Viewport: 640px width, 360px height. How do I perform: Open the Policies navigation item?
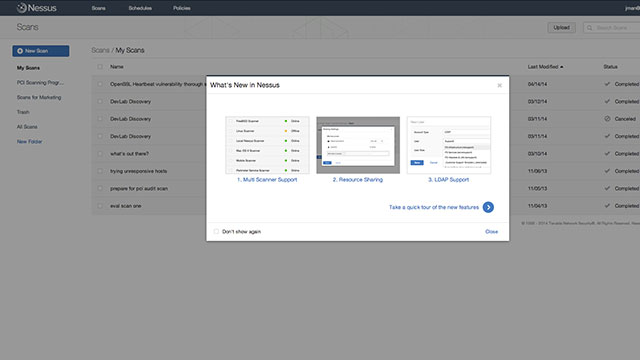tap(182, 8)
